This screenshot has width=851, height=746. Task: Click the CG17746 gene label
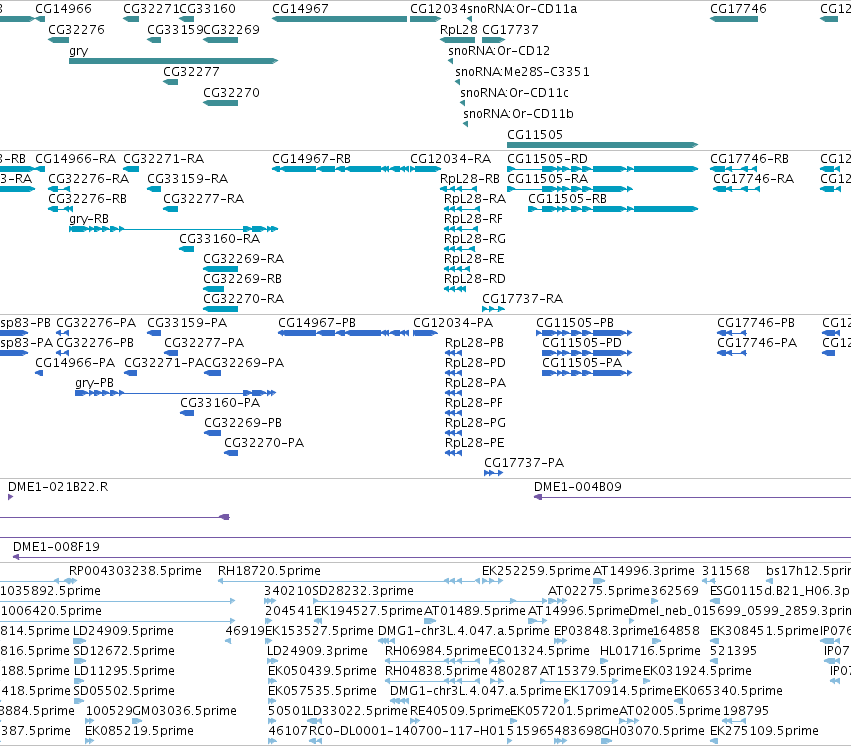pos(738,9)
